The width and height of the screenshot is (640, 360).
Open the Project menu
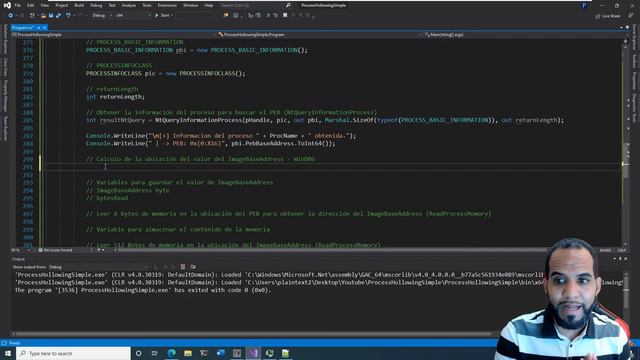coord(62,5)
